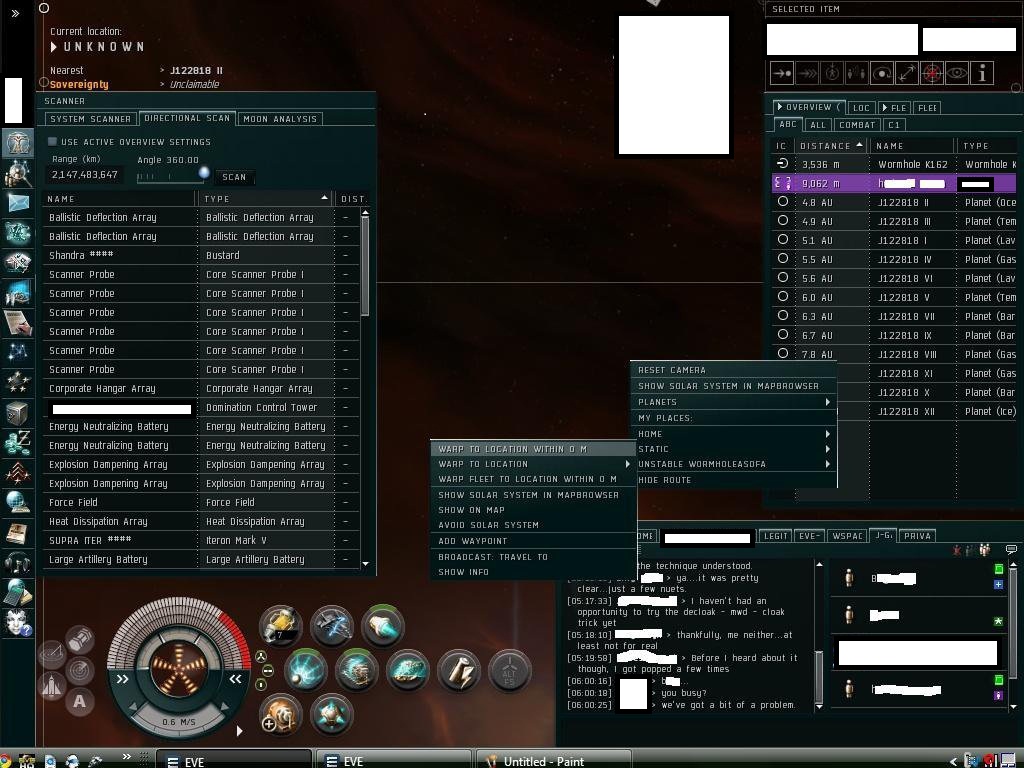The height and width of the screenshot is (768, 1024).
Task: Click the scan Angle slider handle
Action: tap(204, 172)
